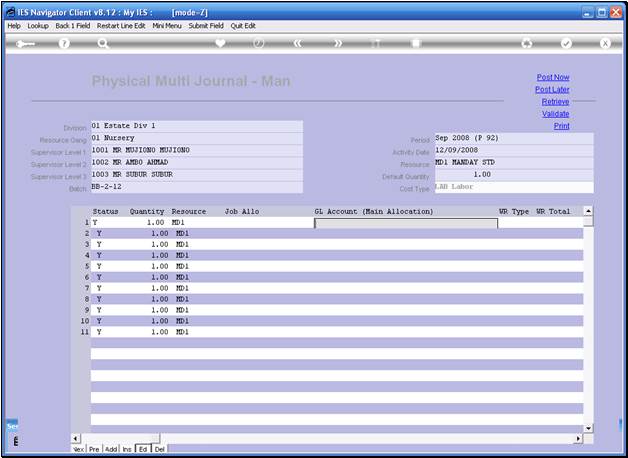Click the GL Account (Main Allocation) header

click(374, 211)
